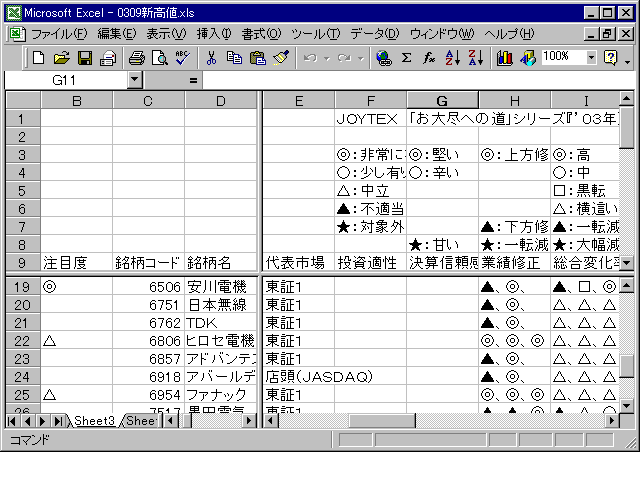Image resolution: width=640 pixels, height=480 pixels.
Task: Click the Map globe-and-chart icon
Action: [x=528, y=58]
